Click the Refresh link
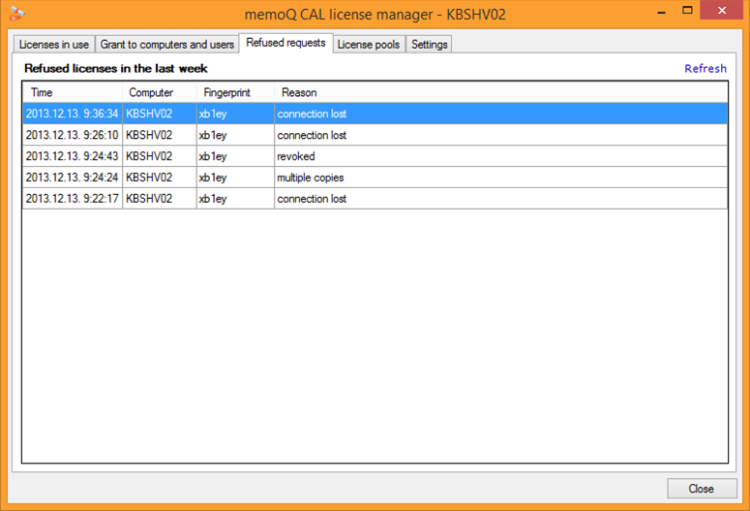750x511 pixels. pyautogui.click(x=705, y=68)
